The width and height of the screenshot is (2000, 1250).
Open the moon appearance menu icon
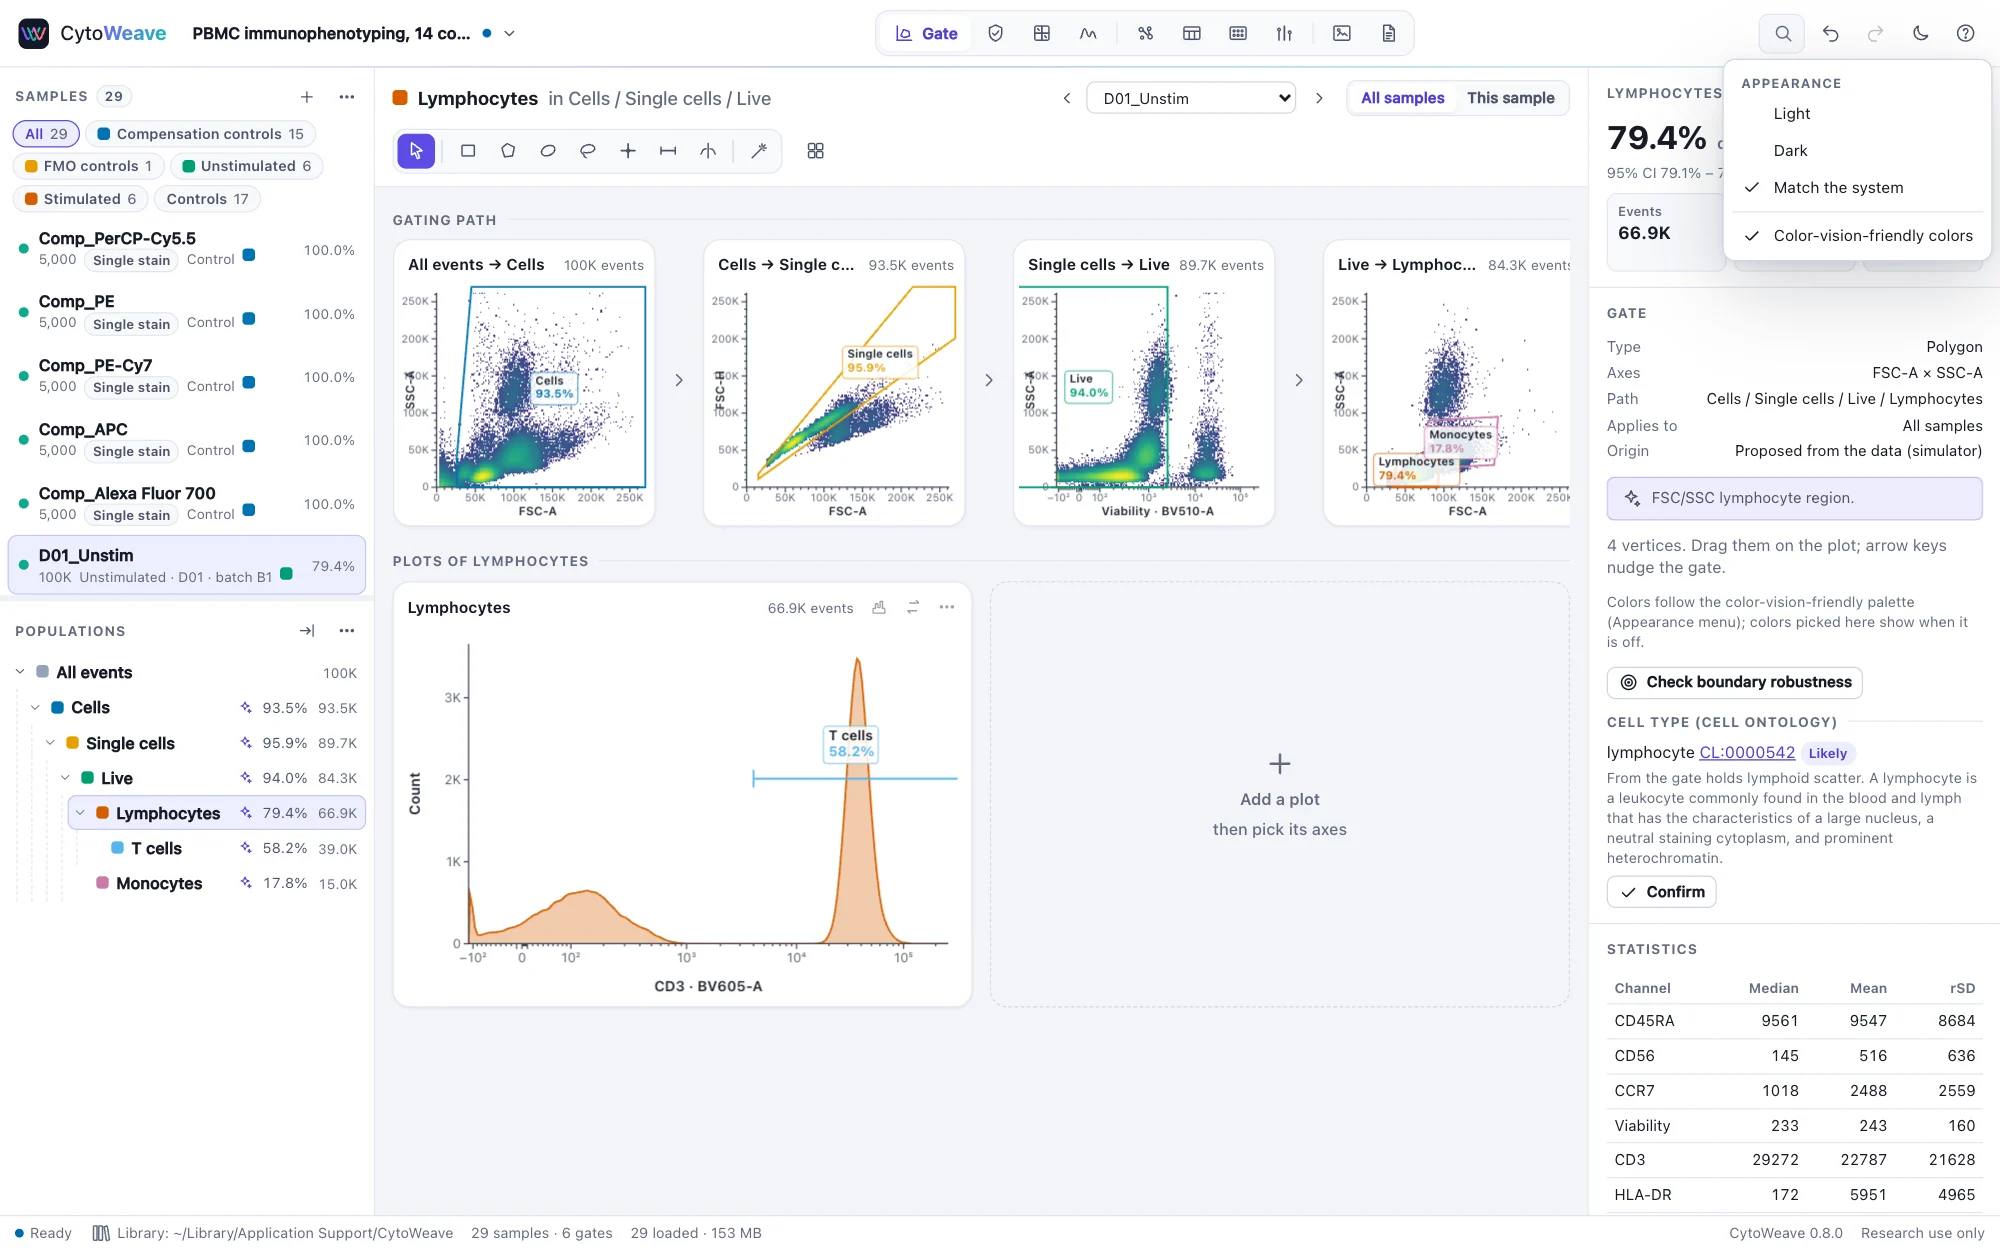click(x=1920, y=33)
